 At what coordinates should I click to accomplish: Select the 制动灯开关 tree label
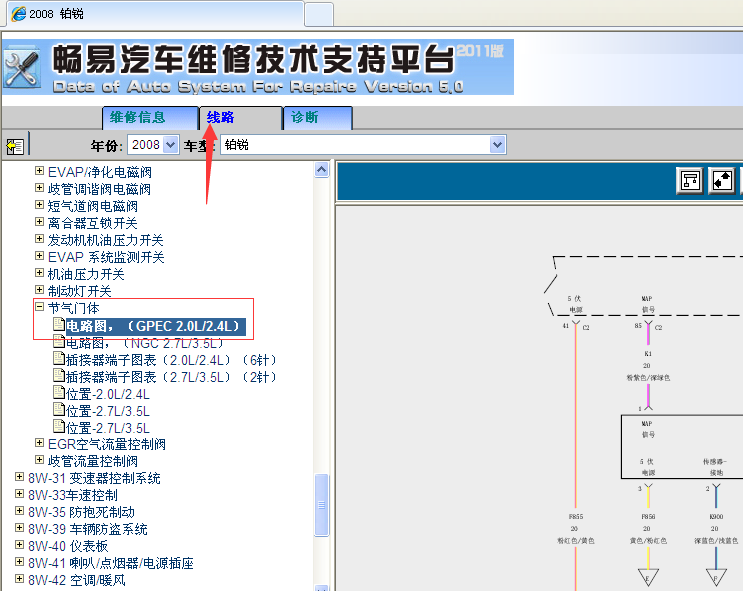(80, 291)
